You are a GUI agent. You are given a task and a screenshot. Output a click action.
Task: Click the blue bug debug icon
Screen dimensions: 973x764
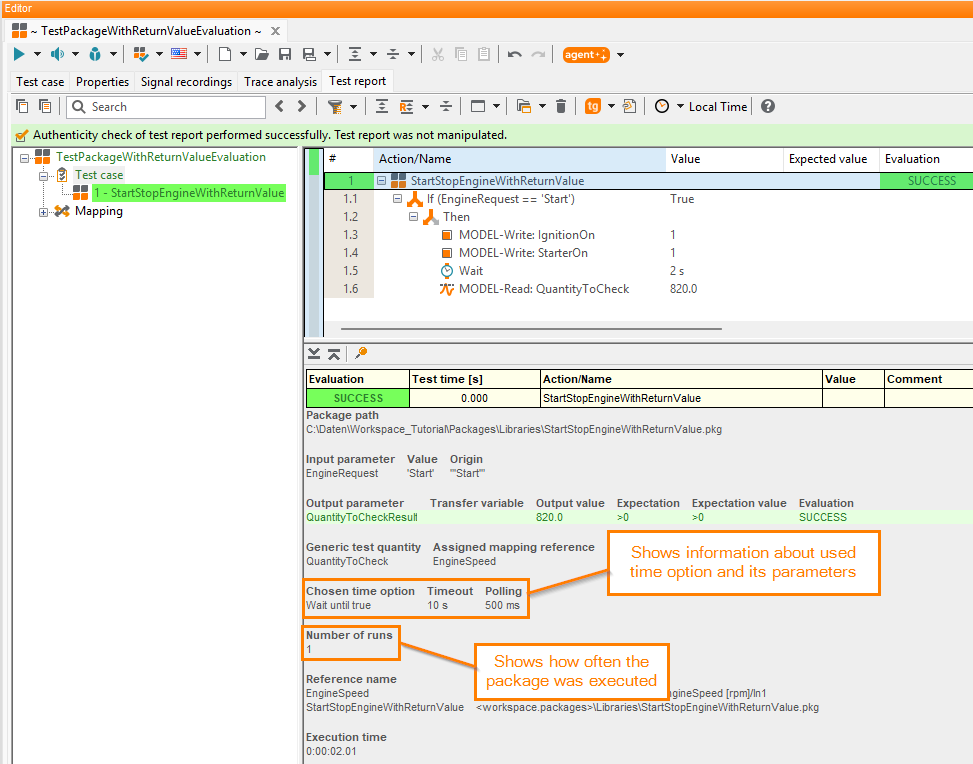click(x=95, y=55)
